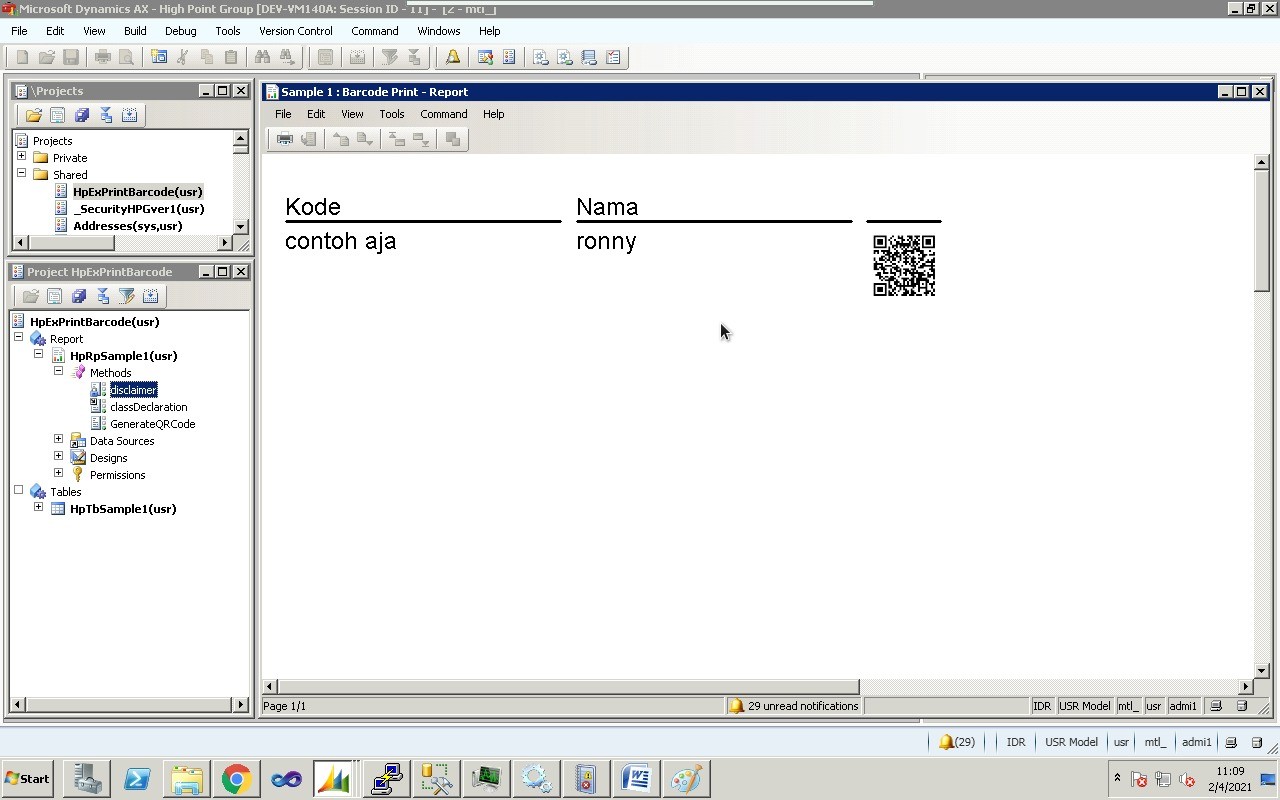Image resolution: width=1280 pixels, height=800 pixels.
Task: Expand the Data Sources node
Action: [58, 439]
